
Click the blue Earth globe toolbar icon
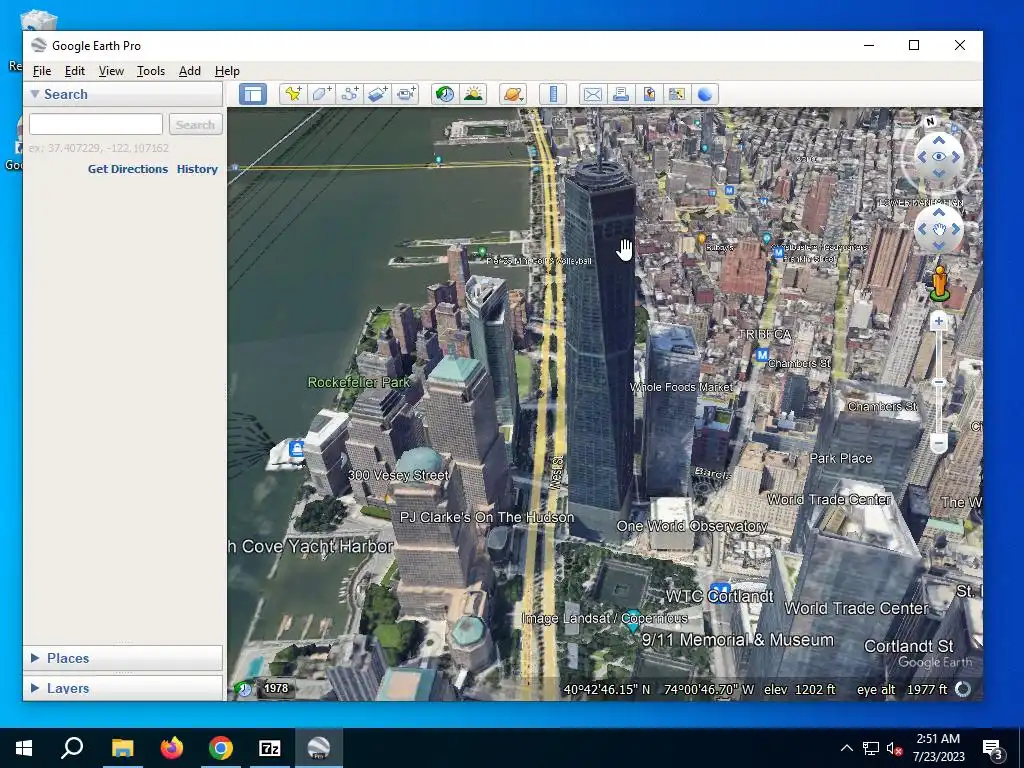tap(705, 94)
